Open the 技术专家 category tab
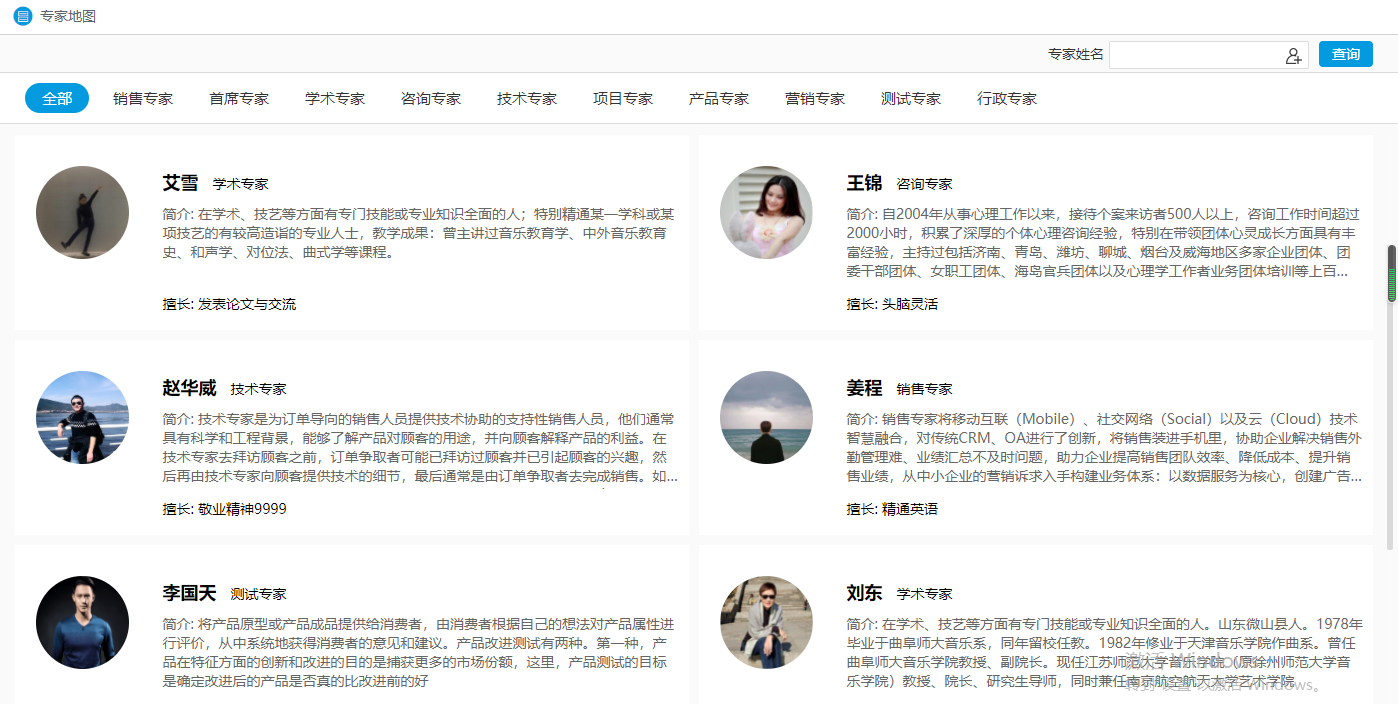 (527, 98)
